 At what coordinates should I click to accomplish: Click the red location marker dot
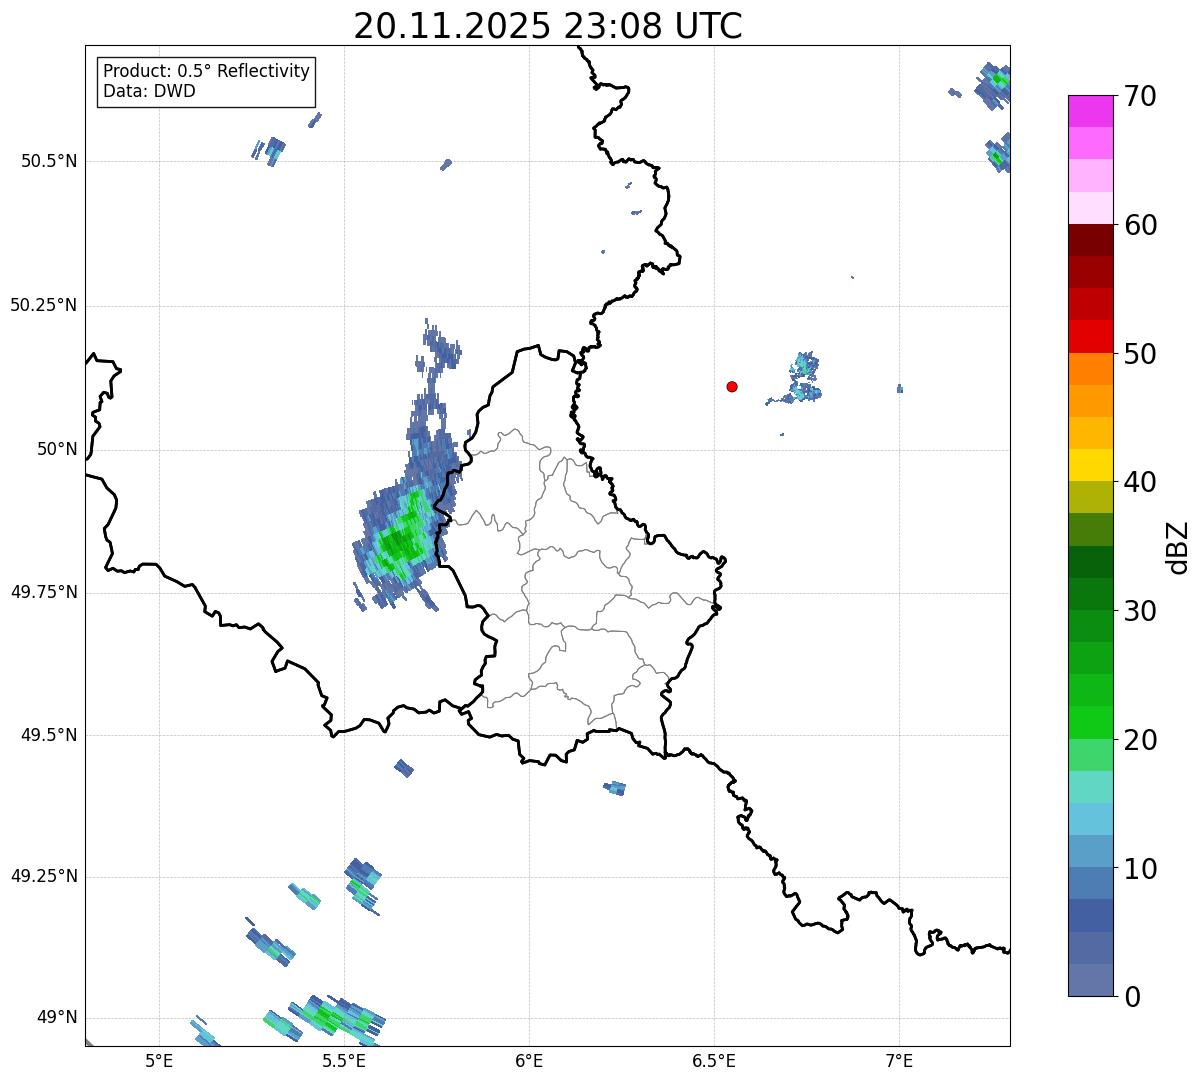tap(732, 386)
